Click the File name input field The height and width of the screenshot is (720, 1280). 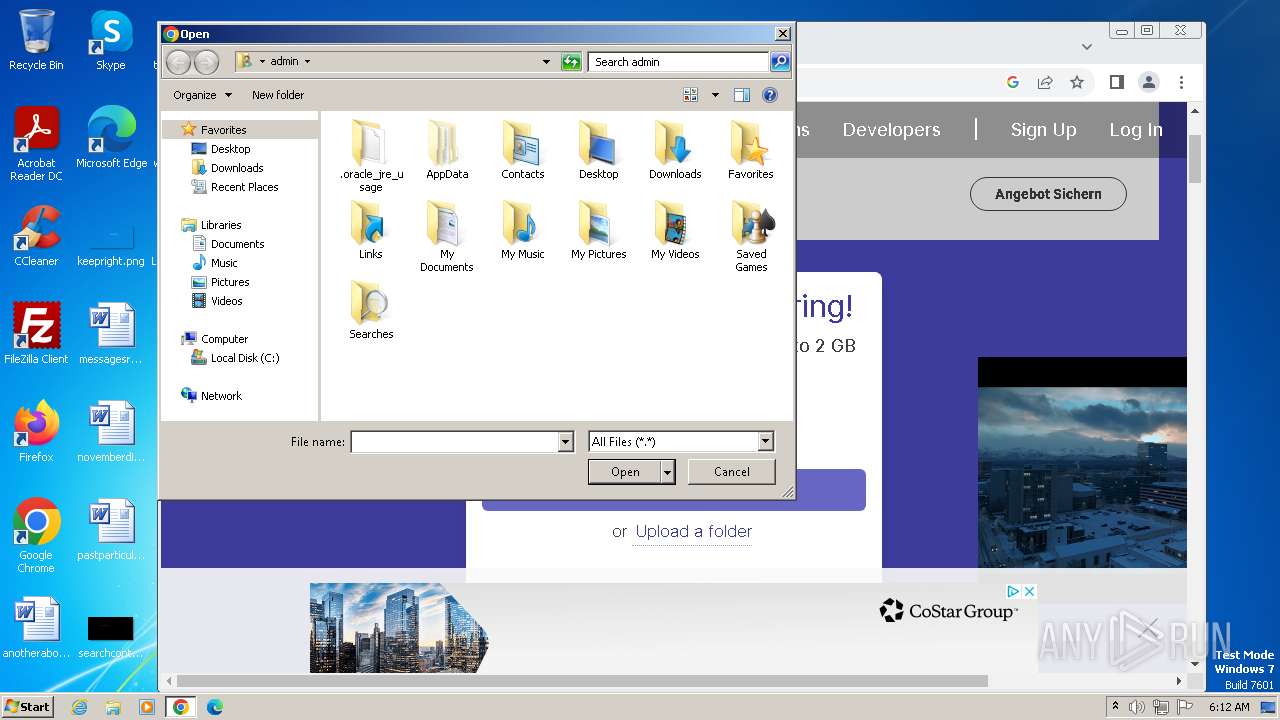[x=454, y=442]
